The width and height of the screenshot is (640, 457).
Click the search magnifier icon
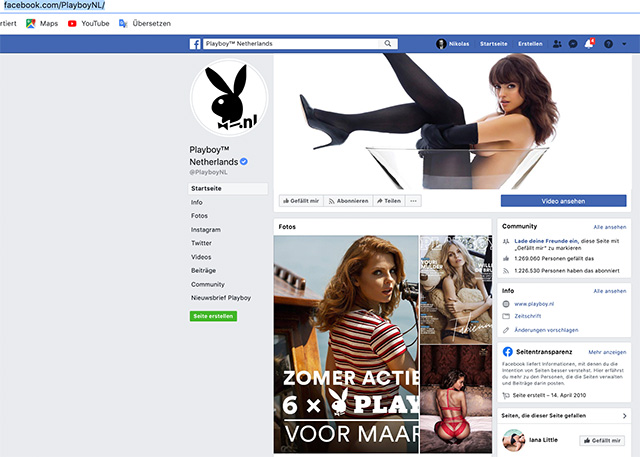387,44
